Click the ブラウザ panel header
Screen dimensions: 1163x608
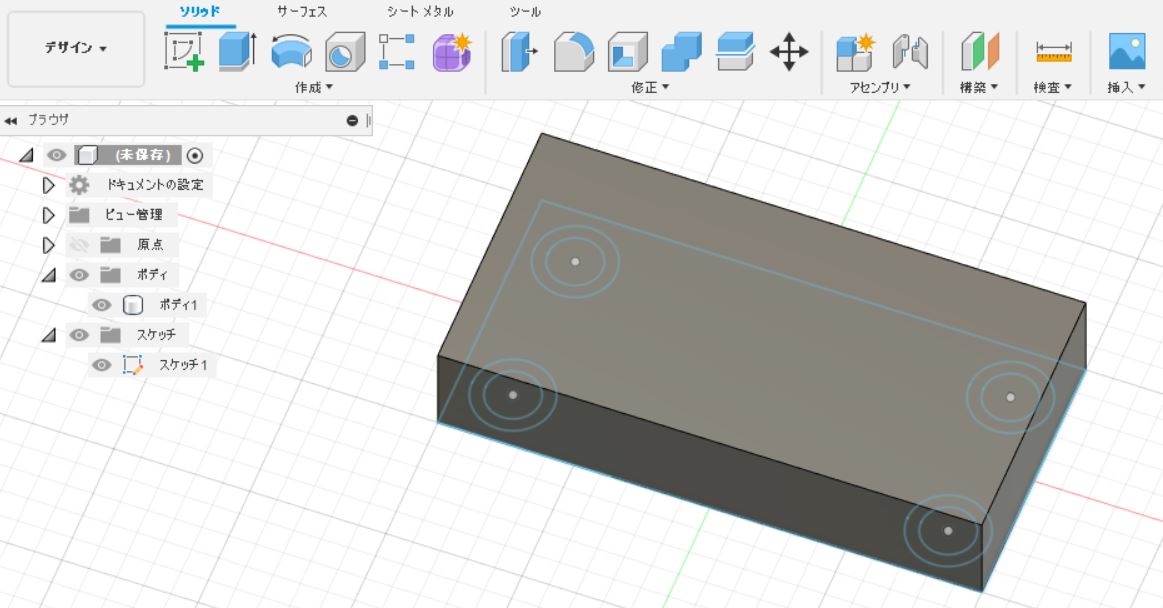click(185, 120)
